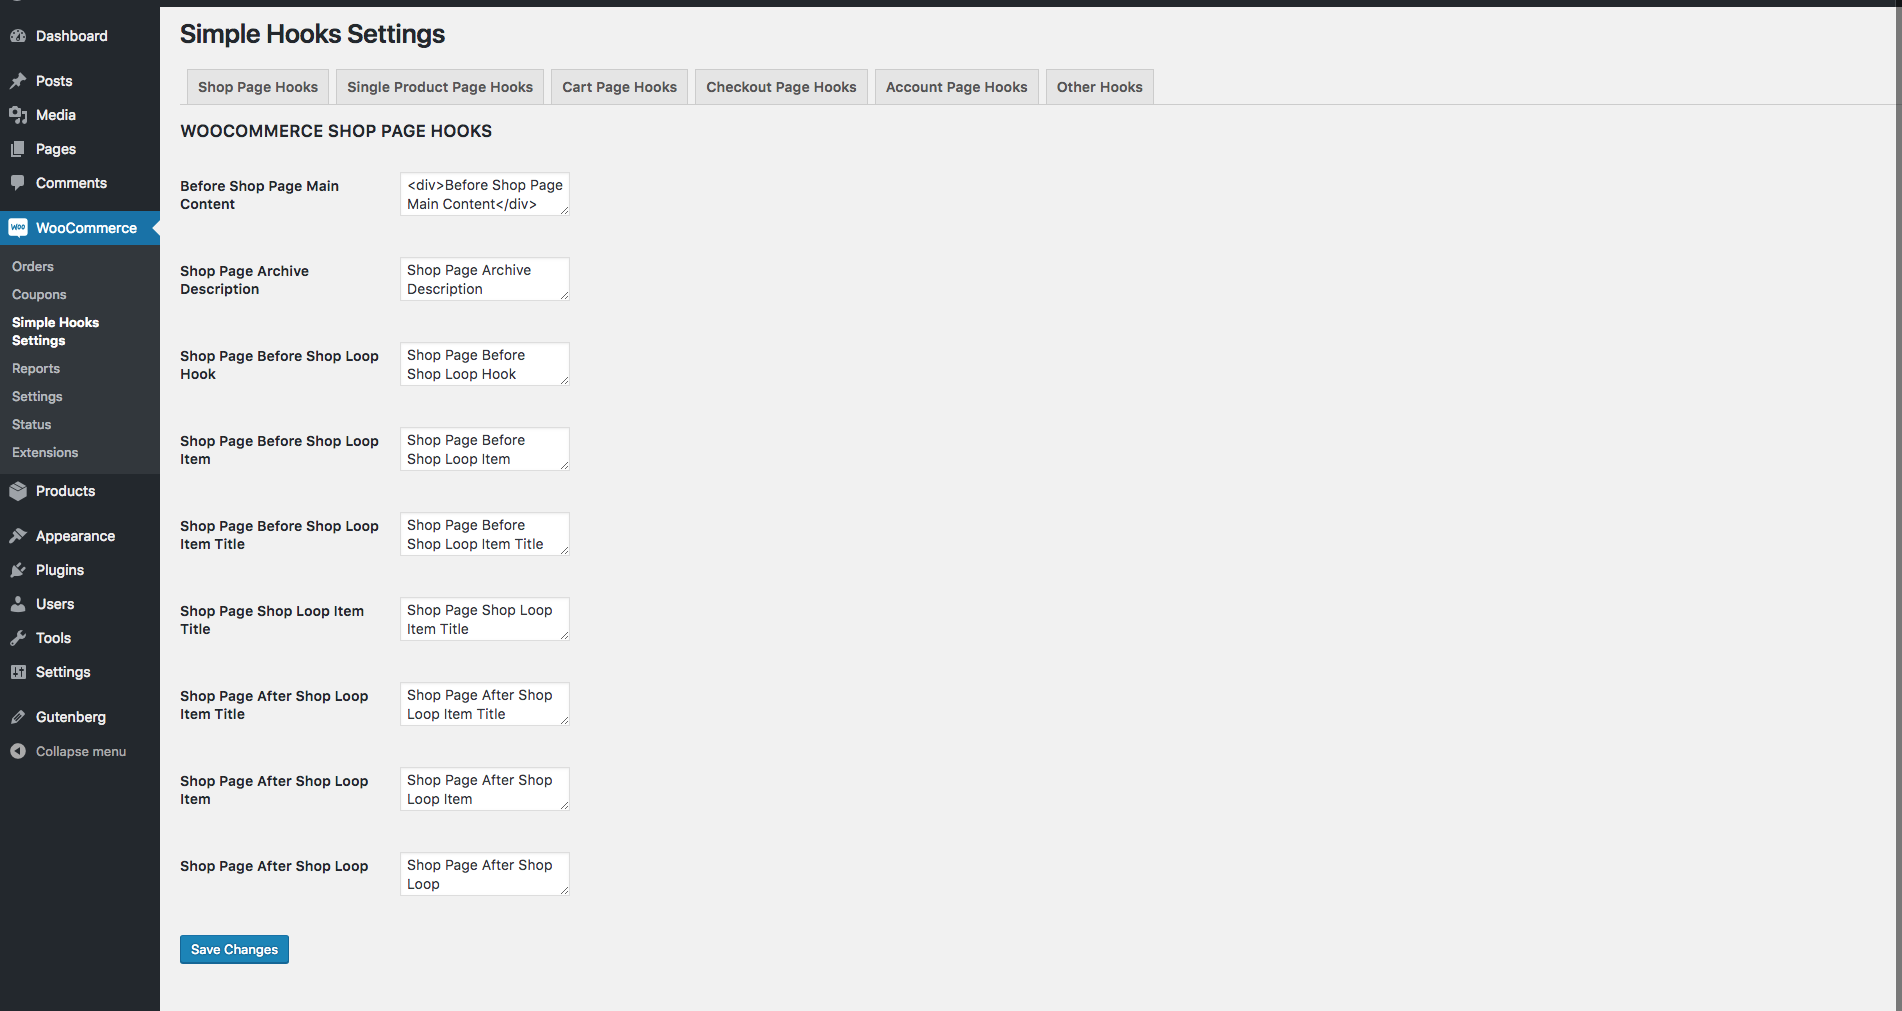Select the Other Hooks tab
1902x1011 pixels.
pos(1100,87)
